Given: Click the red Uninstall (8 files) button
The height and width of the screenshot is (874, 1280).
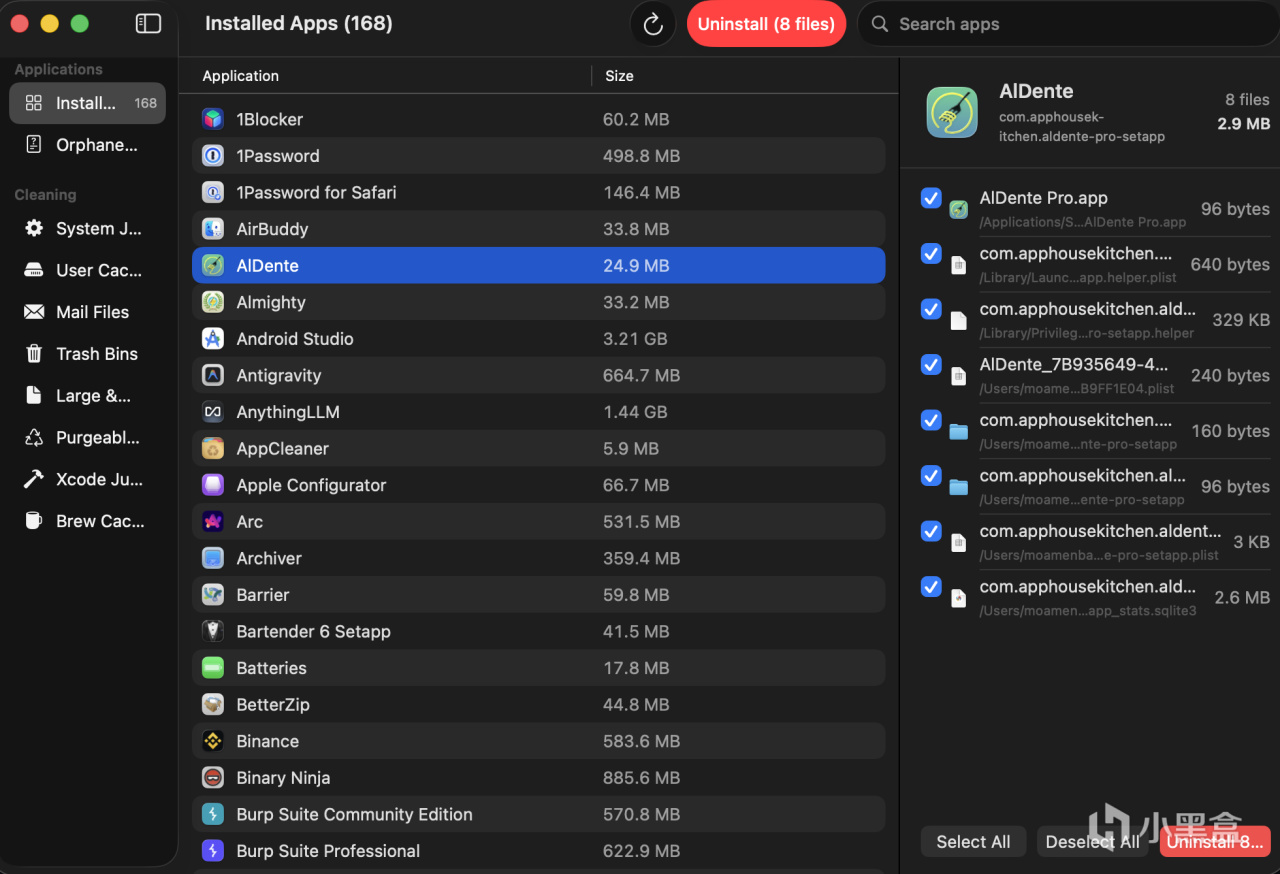Looking at the screenshot, I should coord(766,24).
